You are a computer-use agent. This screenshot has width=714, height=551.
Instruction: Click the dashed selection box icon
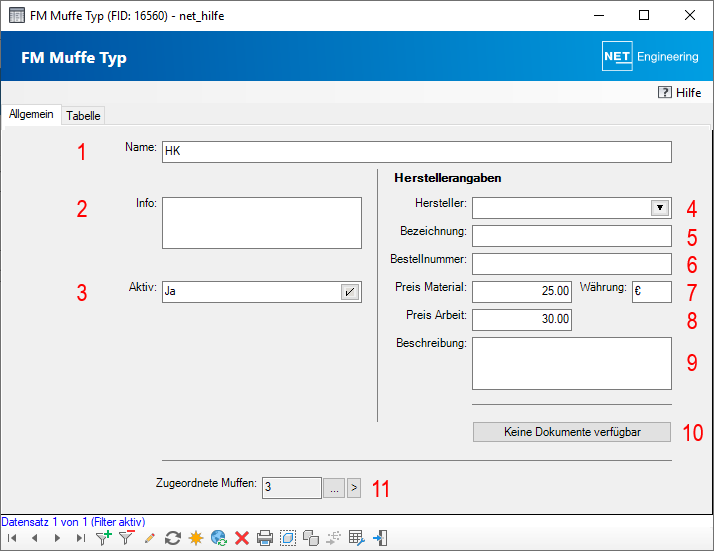(x=288, y=538)
